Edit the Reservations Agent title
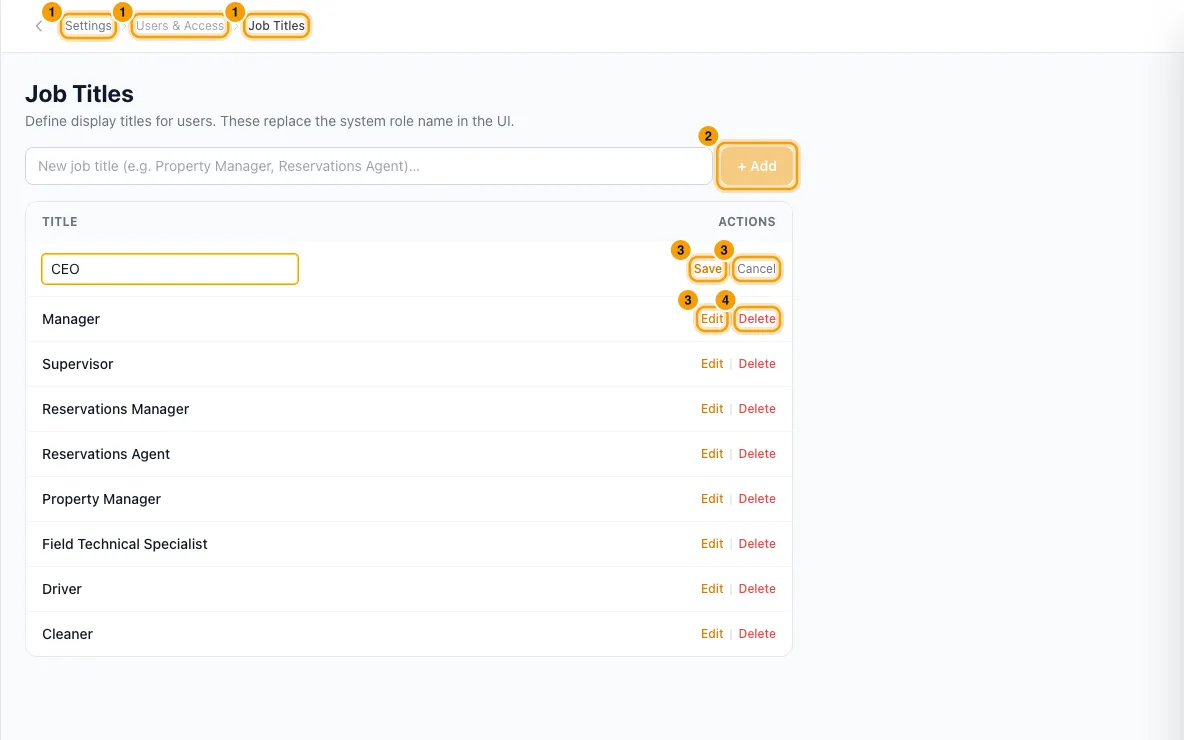Screen dimensions: 1184x740 pyautogui.click(x=712, y=454)
